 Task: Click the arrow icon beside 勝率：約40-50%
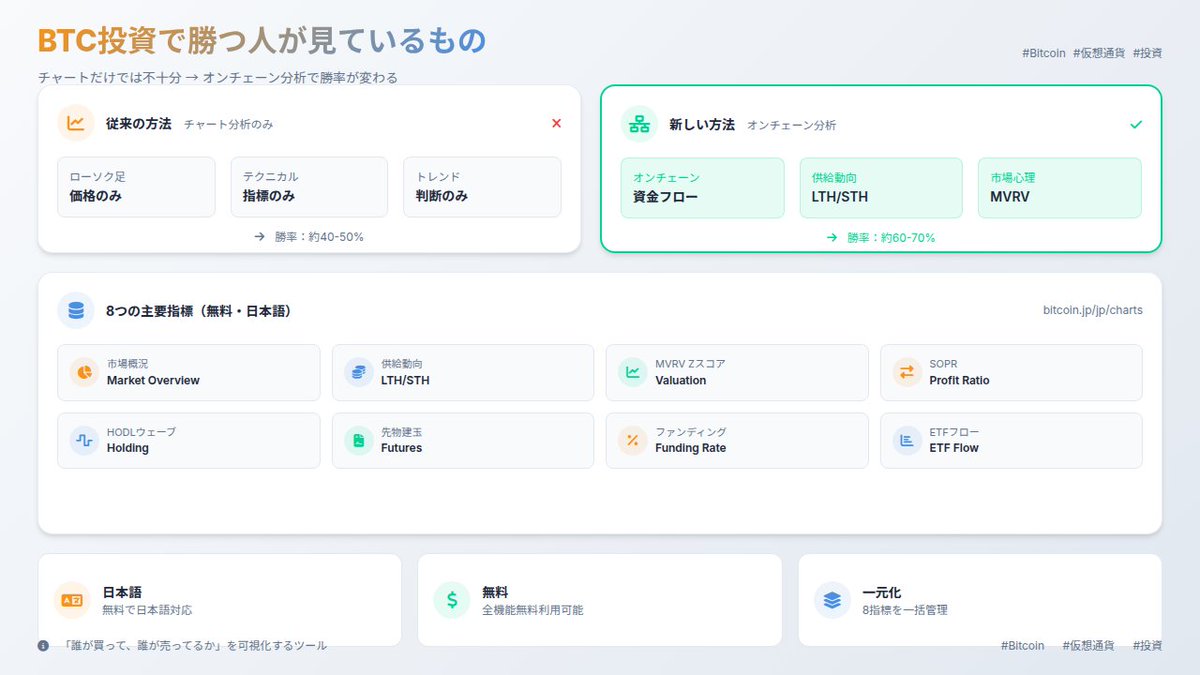point(260,237)
